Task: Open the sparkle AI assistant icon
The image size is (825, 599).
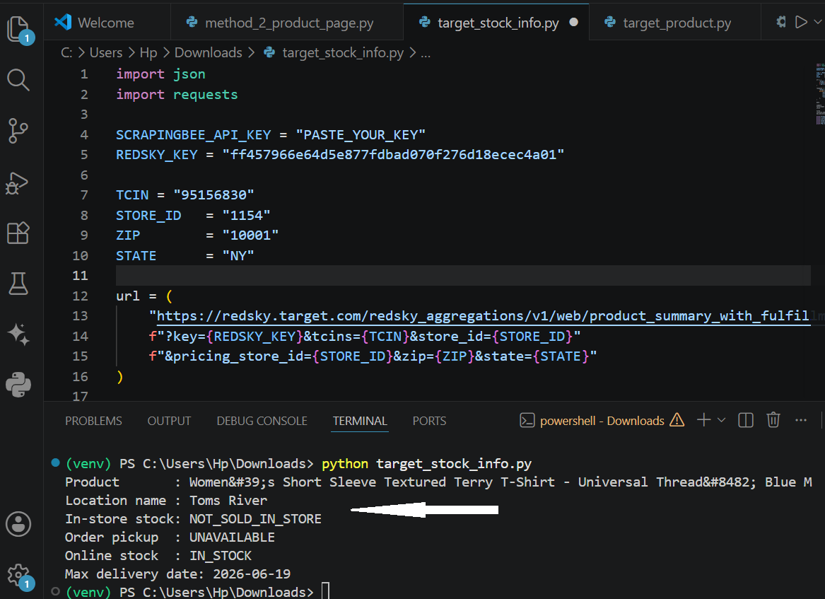Action: [18, 334]
